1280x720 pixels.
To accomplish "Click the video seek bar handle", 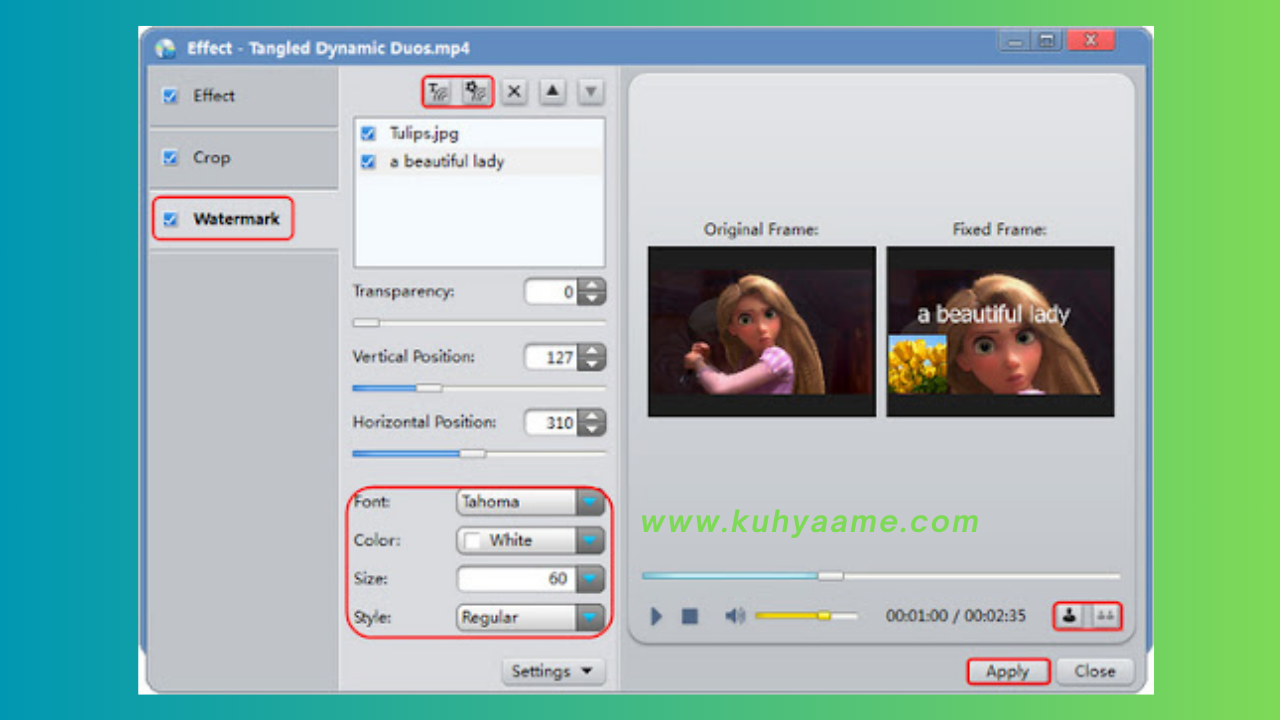I will (x=830, y=576).
